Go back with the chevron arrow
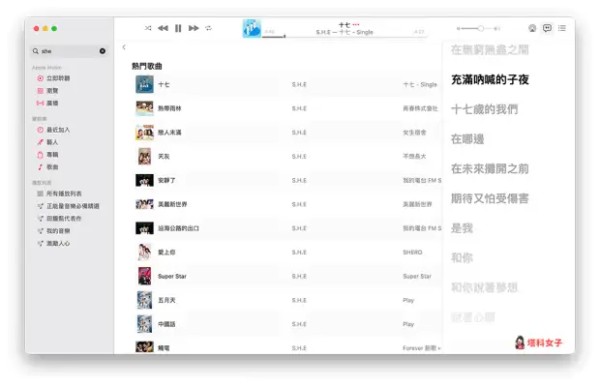This screenshot has width=600, height=387. coord(124,47)
